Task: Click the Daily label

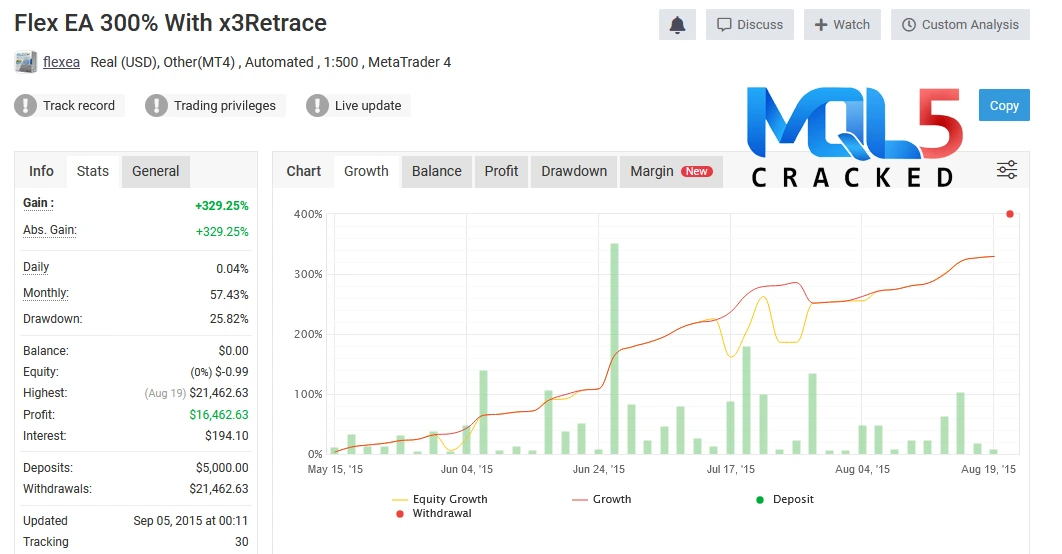Action: click(x=36, y=267)
